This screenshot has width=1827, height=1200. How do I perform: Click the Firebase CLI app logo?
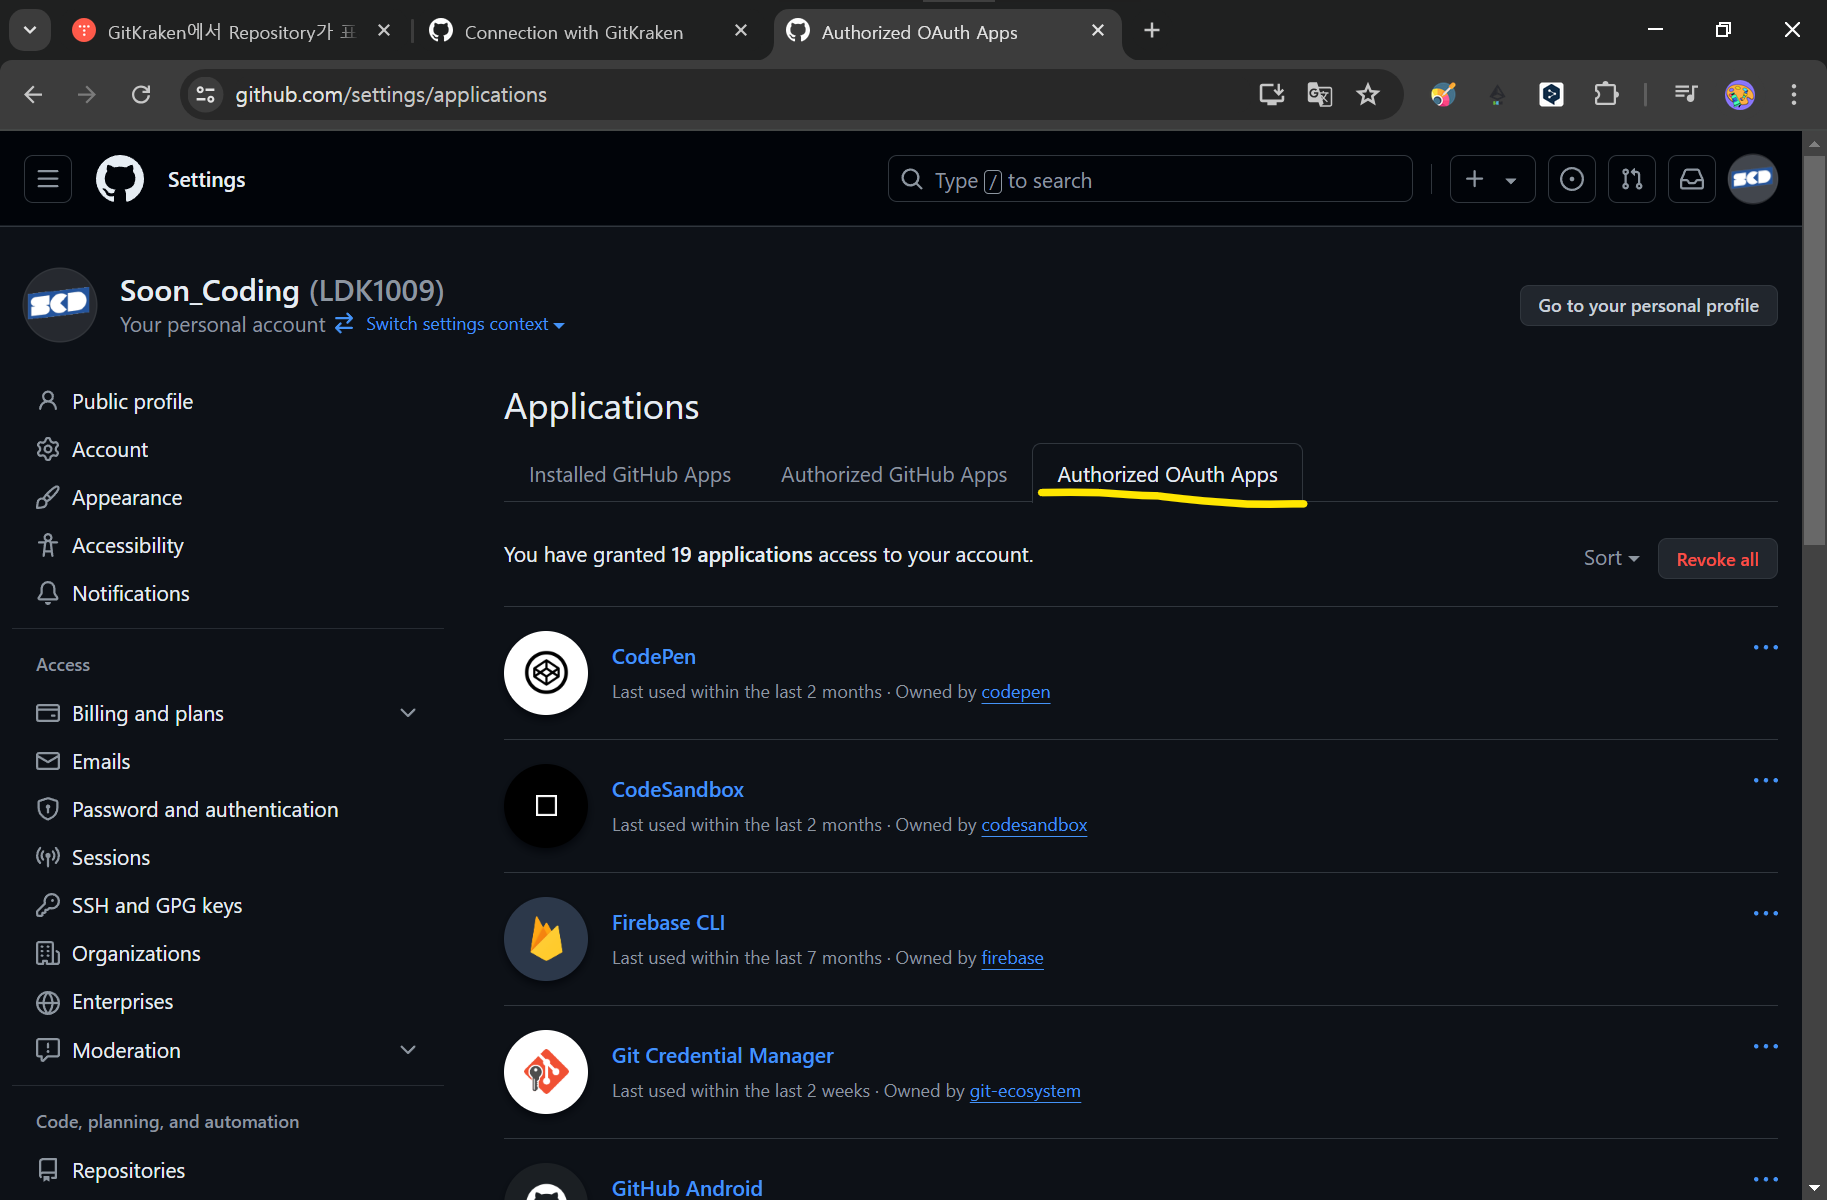tap(546, 939)
